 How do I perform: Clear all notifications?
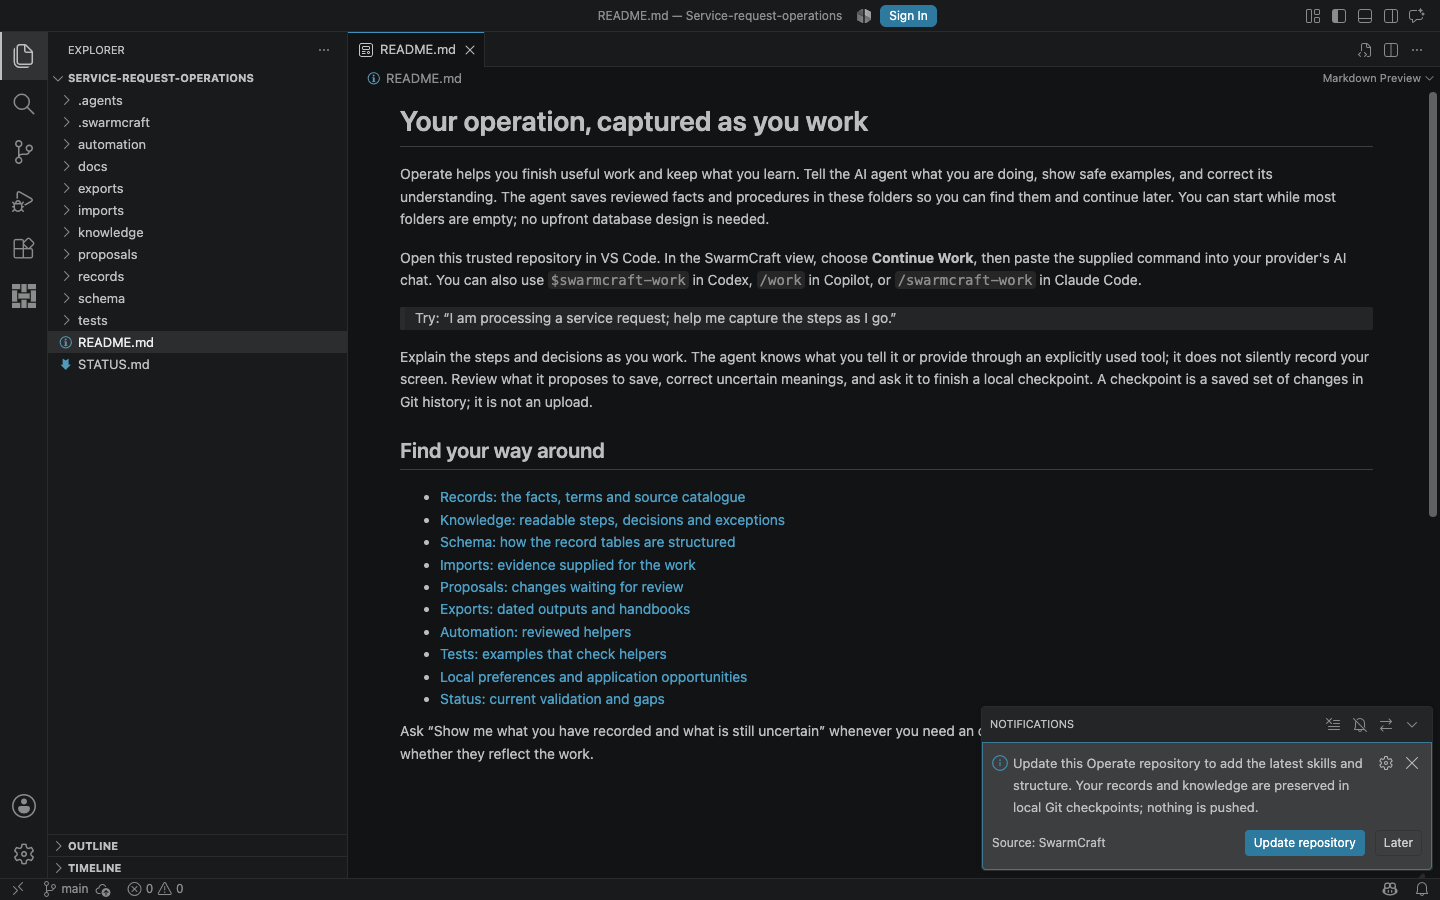(1333, 724)
